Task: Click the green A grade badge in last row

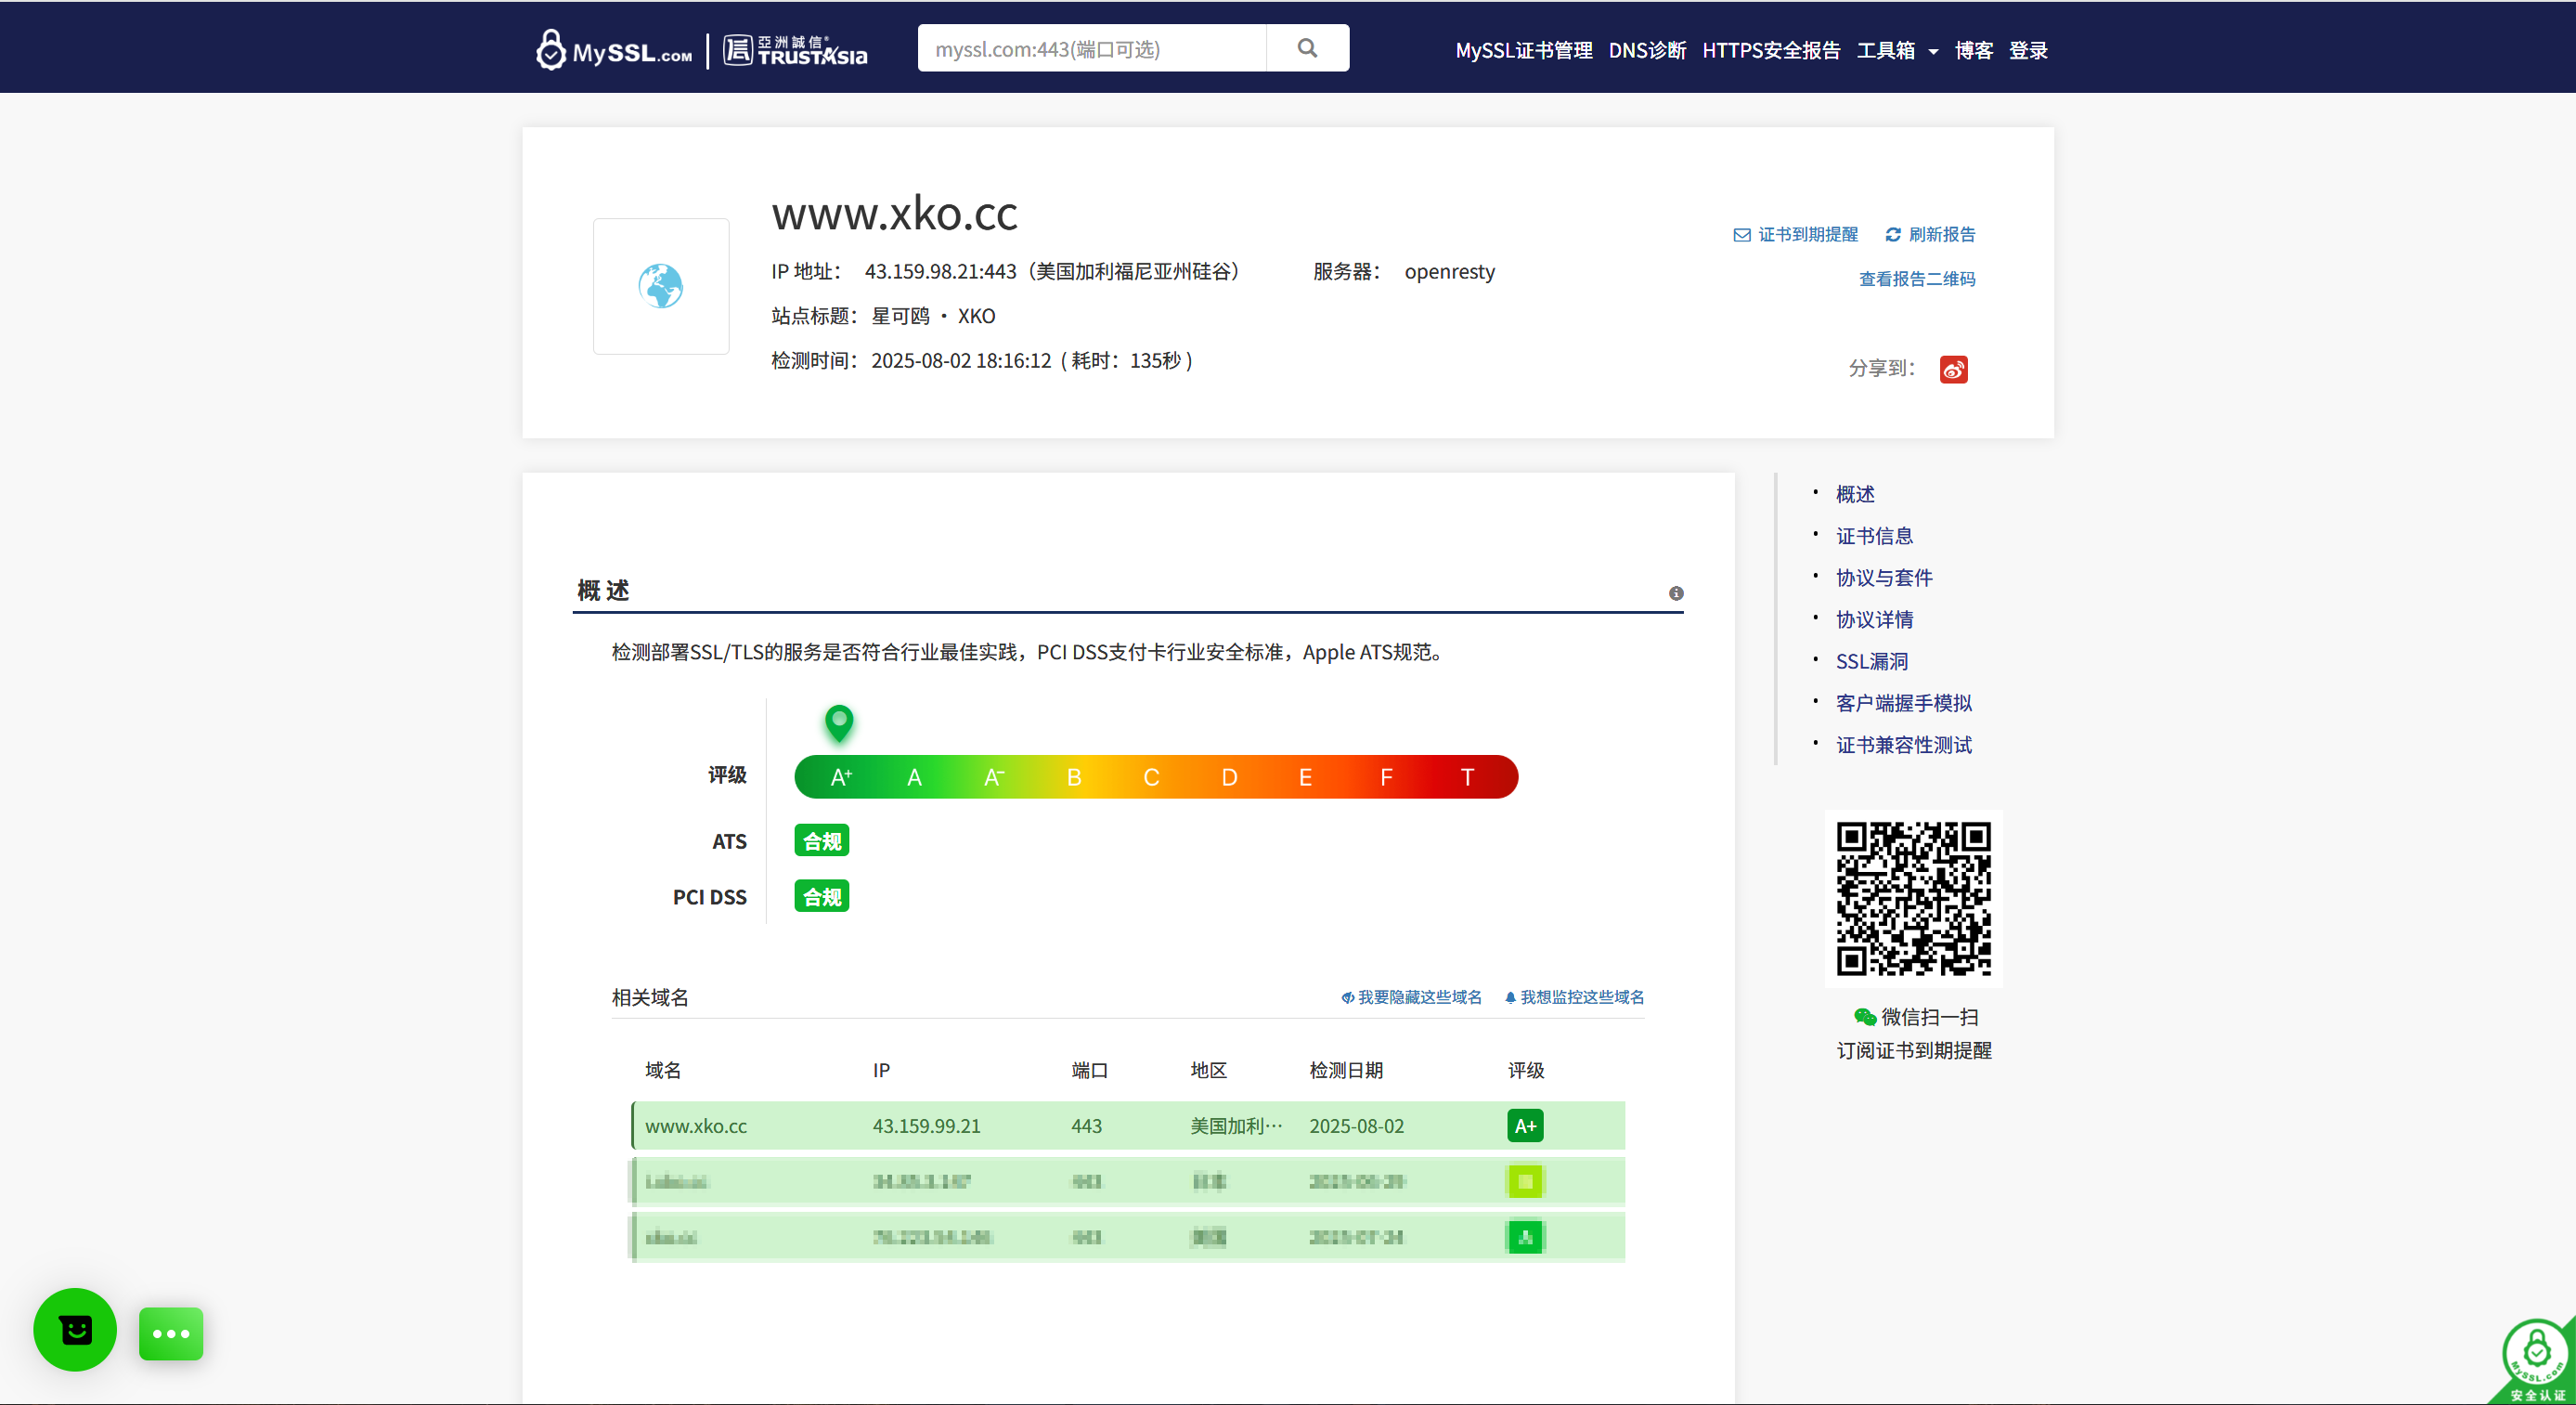Action: tap(1525, 1238)
